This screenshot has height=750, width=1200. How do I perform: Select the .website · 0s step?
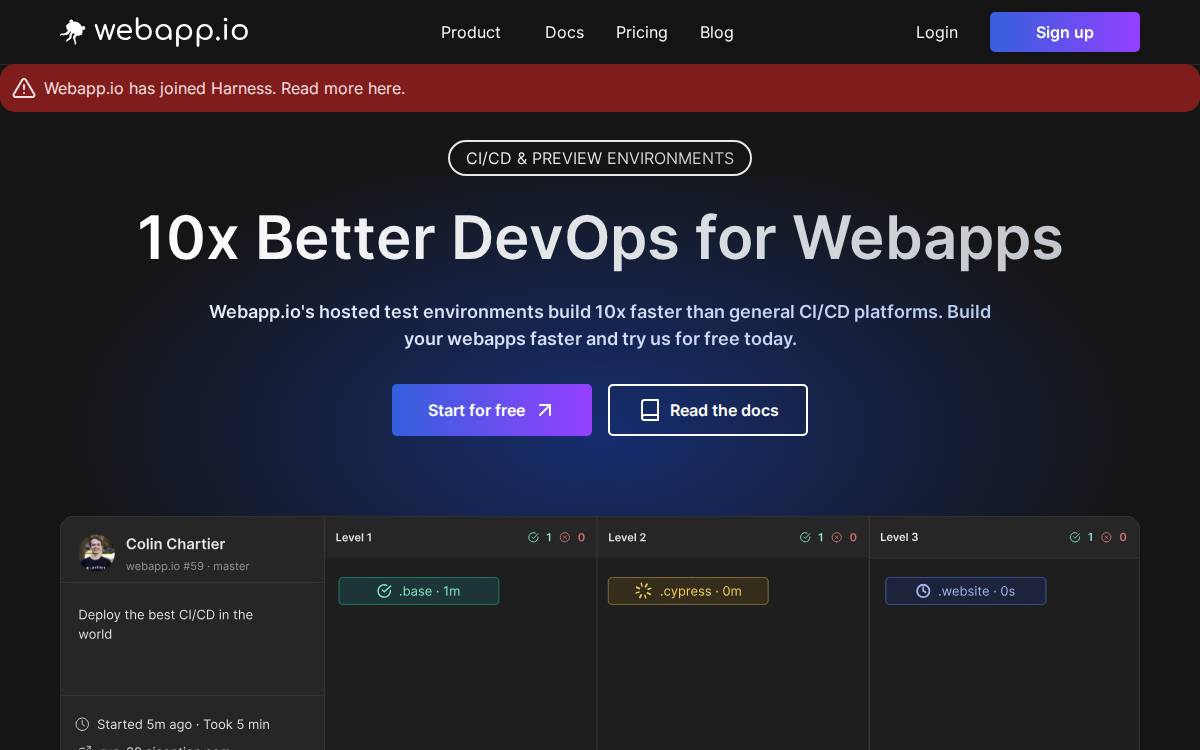(966, 591)
